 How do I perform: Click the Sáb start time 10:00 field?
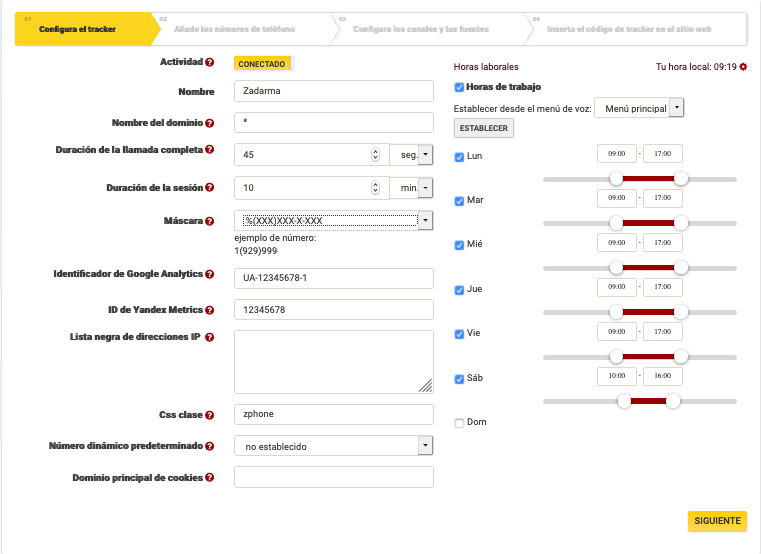pos(616,376)
